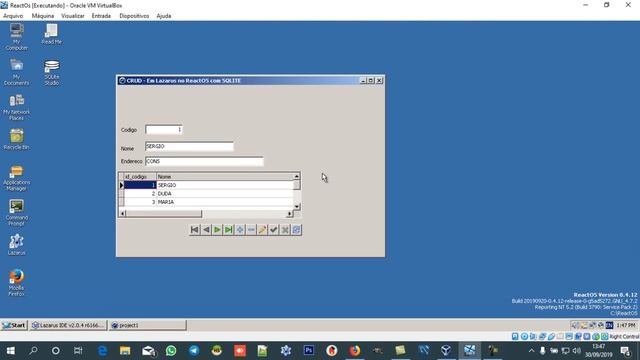Go to first record in navigator

pos(195,230)
